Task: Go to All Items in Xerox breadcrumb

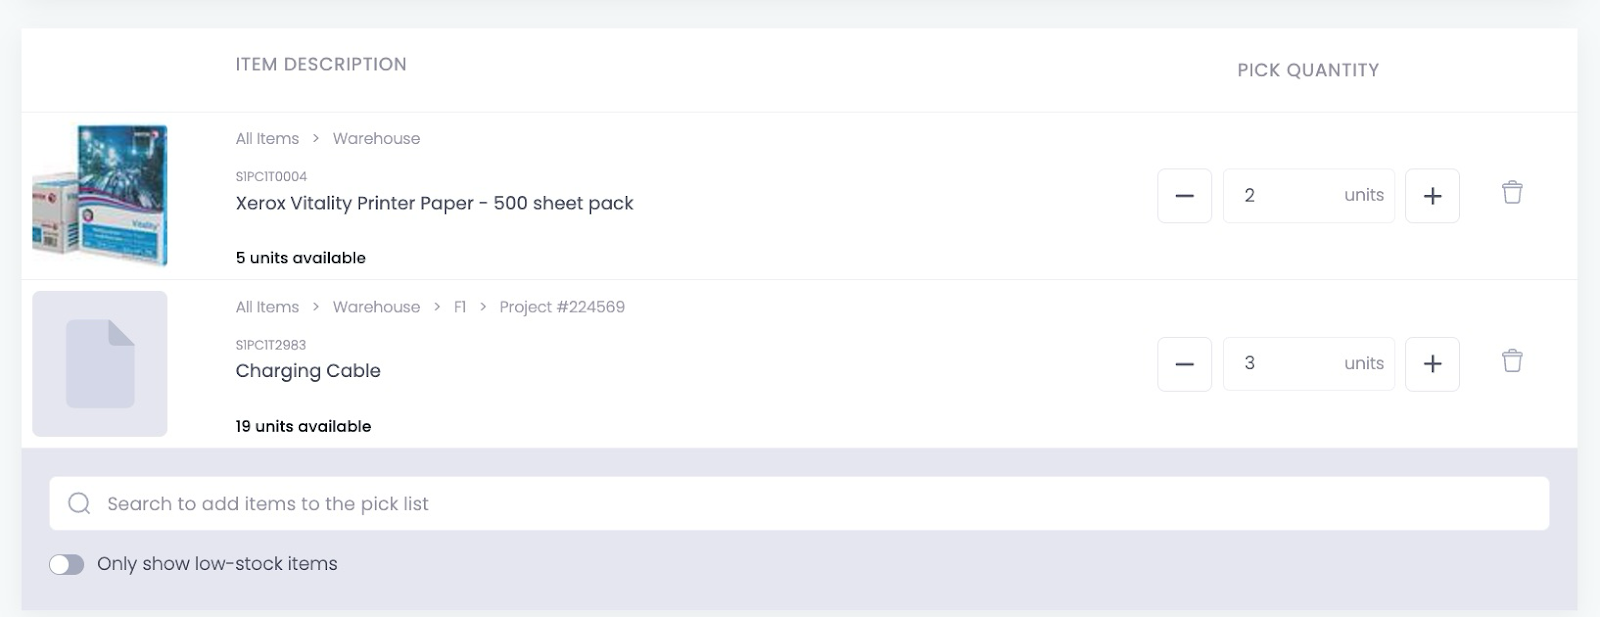Action: (x=267, y=138)
